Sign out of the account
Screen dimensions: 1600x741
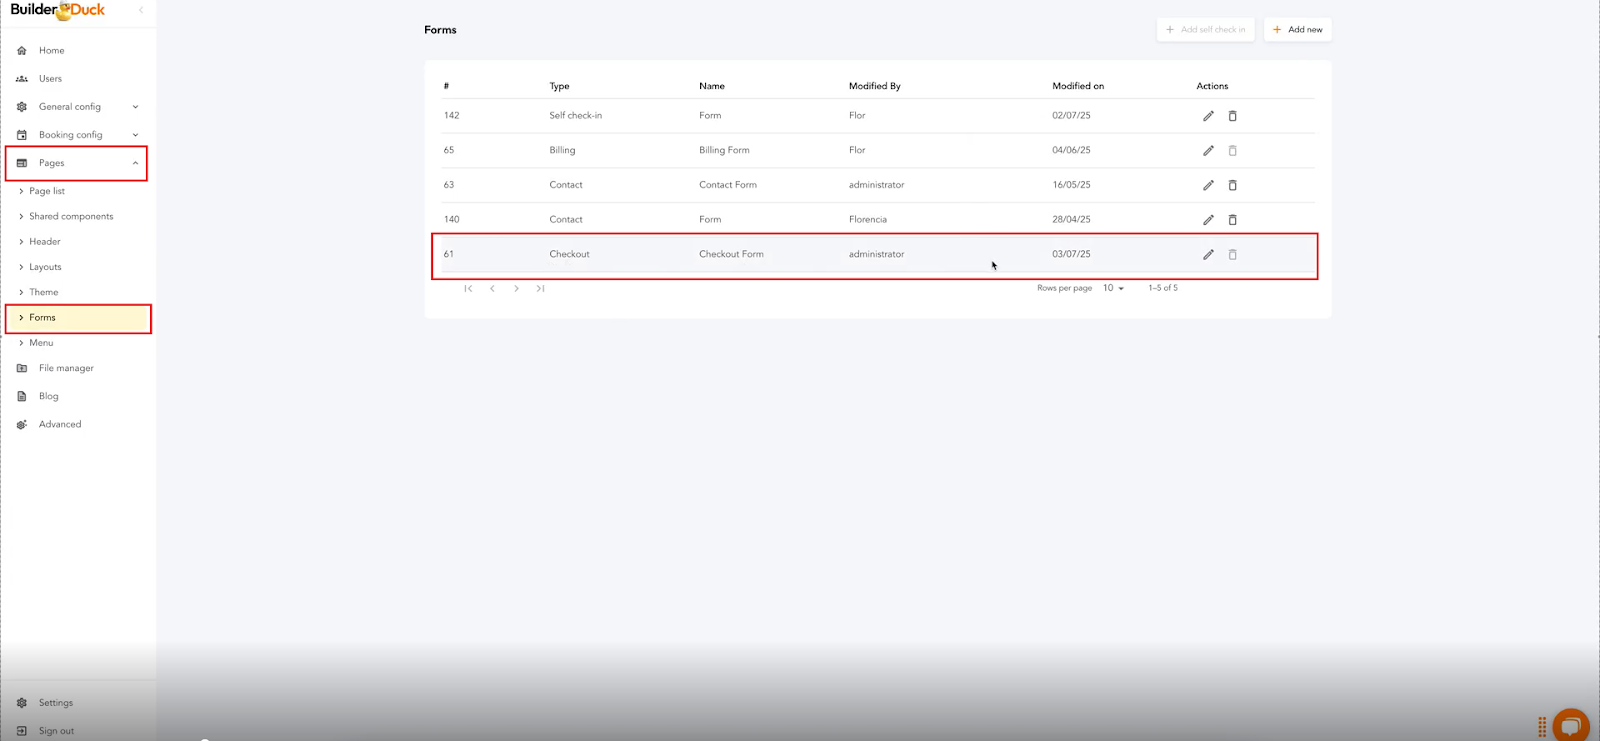tap(56, 731)
